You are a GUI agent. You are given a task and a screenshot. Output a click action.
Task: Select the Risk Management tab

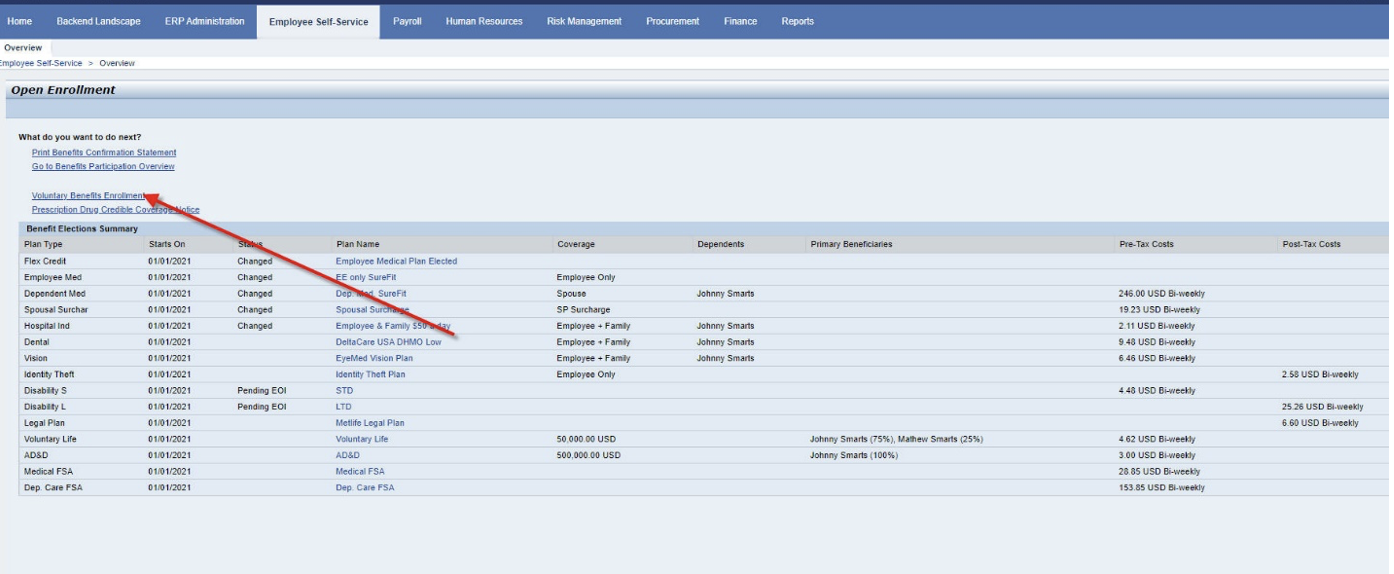tap(584, 22)
